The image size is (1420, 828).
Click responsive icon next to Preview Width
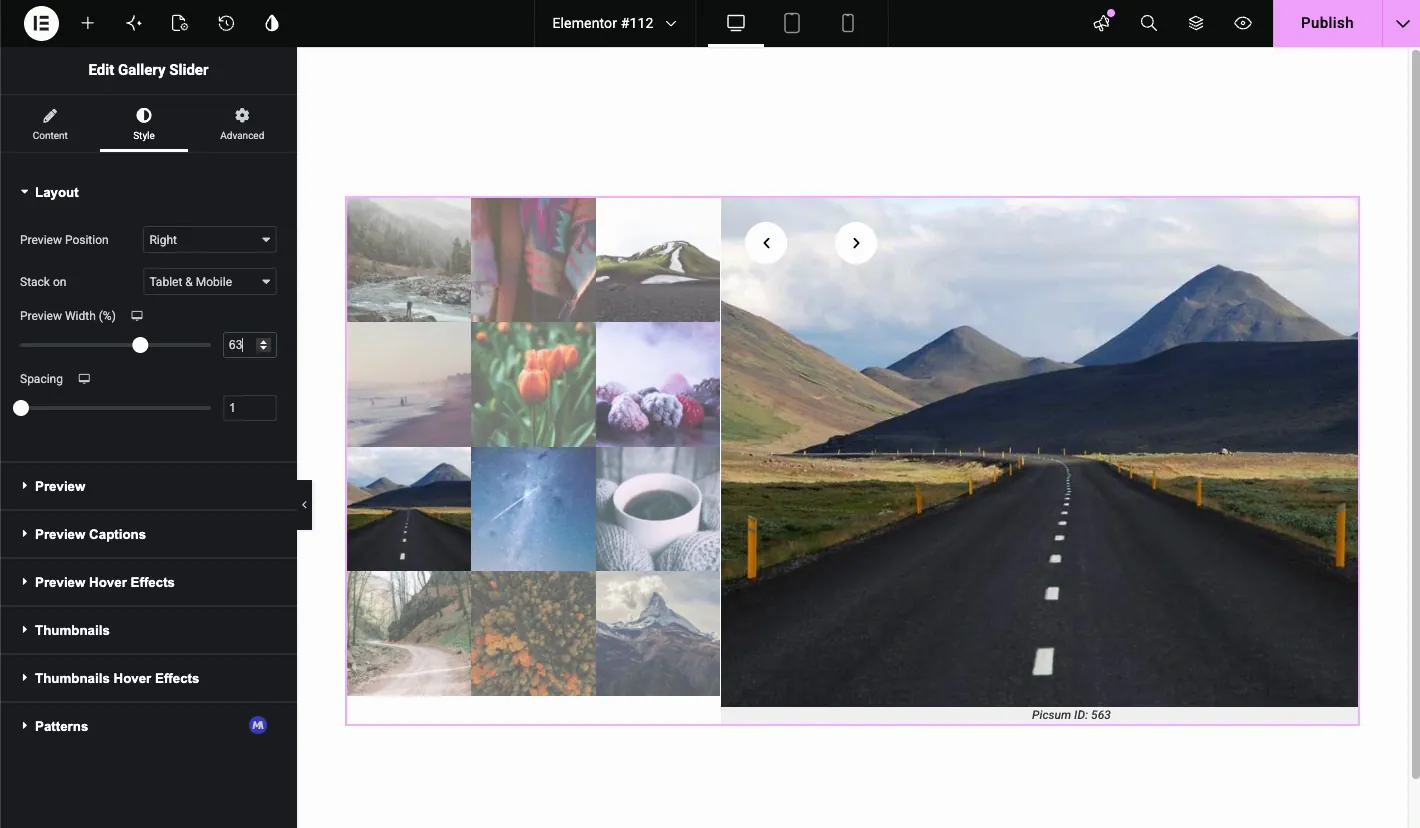(138, 316)
